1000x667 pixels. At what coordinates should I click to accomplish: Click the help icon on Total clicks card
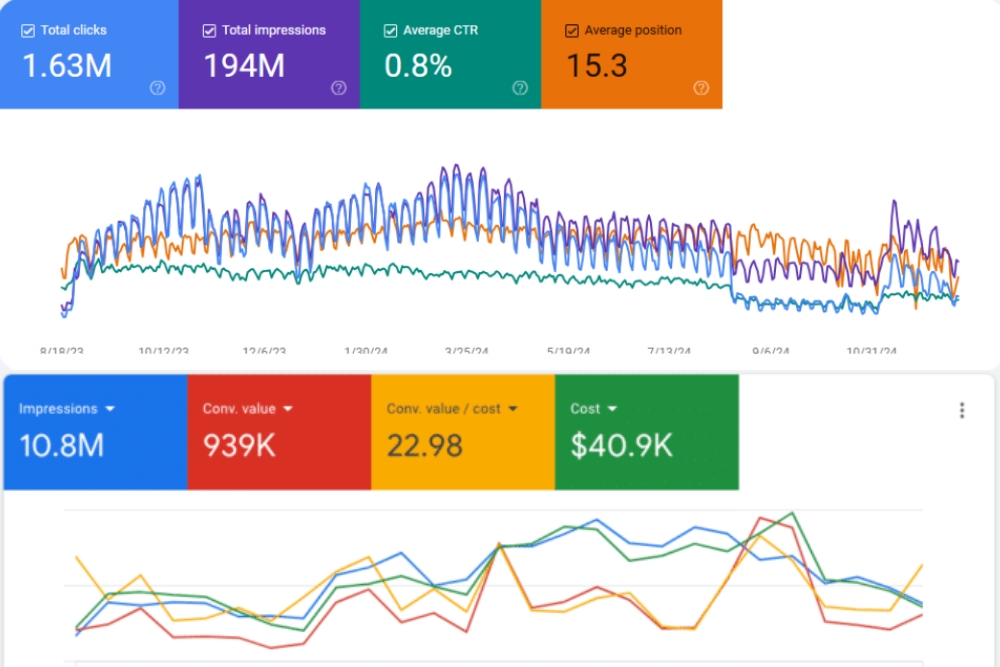(157, 88)
